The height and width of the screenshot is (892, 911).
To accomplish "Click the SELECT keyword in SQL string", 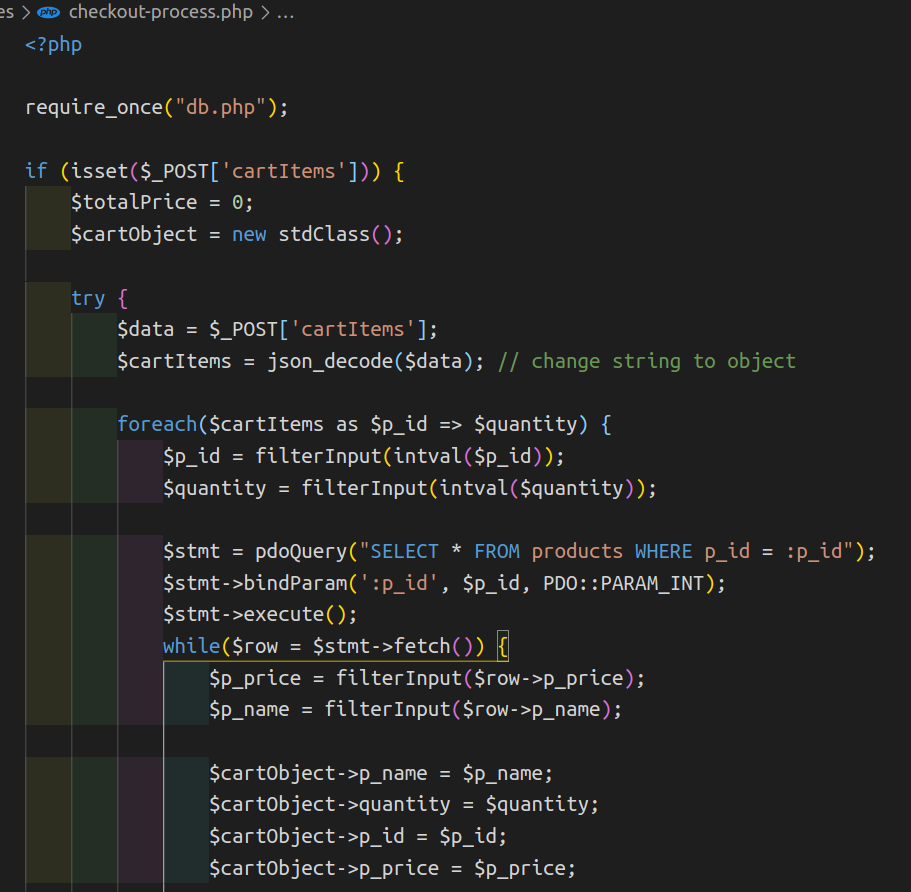I will [x=404, y=551].
